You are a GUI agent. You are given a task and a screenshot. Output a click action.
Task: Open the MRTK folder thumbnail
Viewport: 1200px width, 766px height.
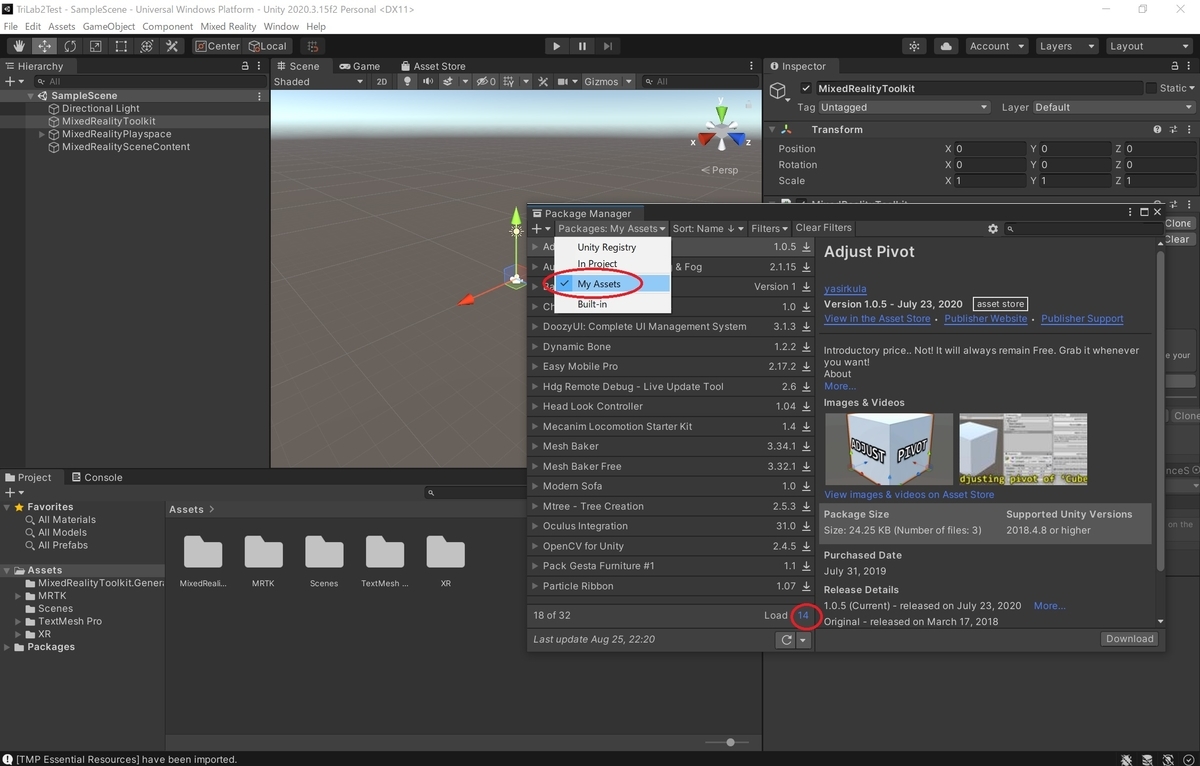point(264,552)
